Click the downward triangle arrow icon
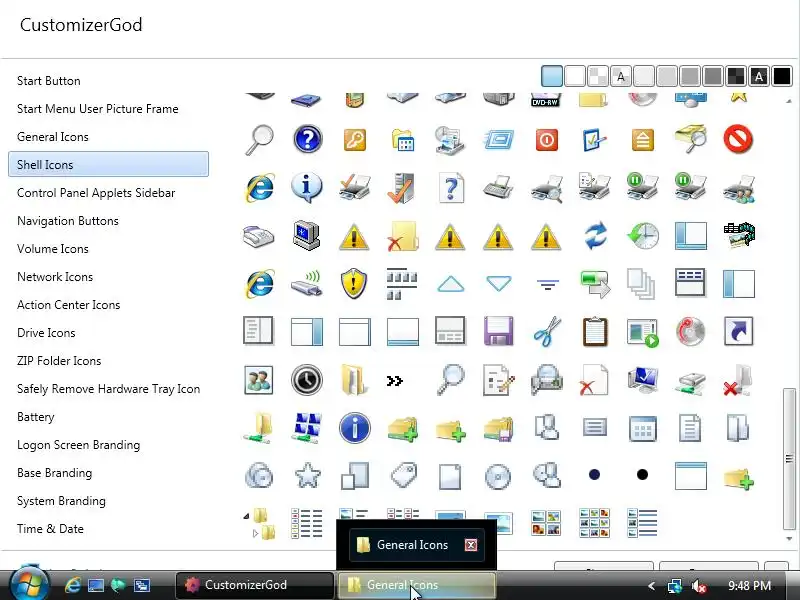This screenshot has height=600, width=800. (x=498, y=283)
